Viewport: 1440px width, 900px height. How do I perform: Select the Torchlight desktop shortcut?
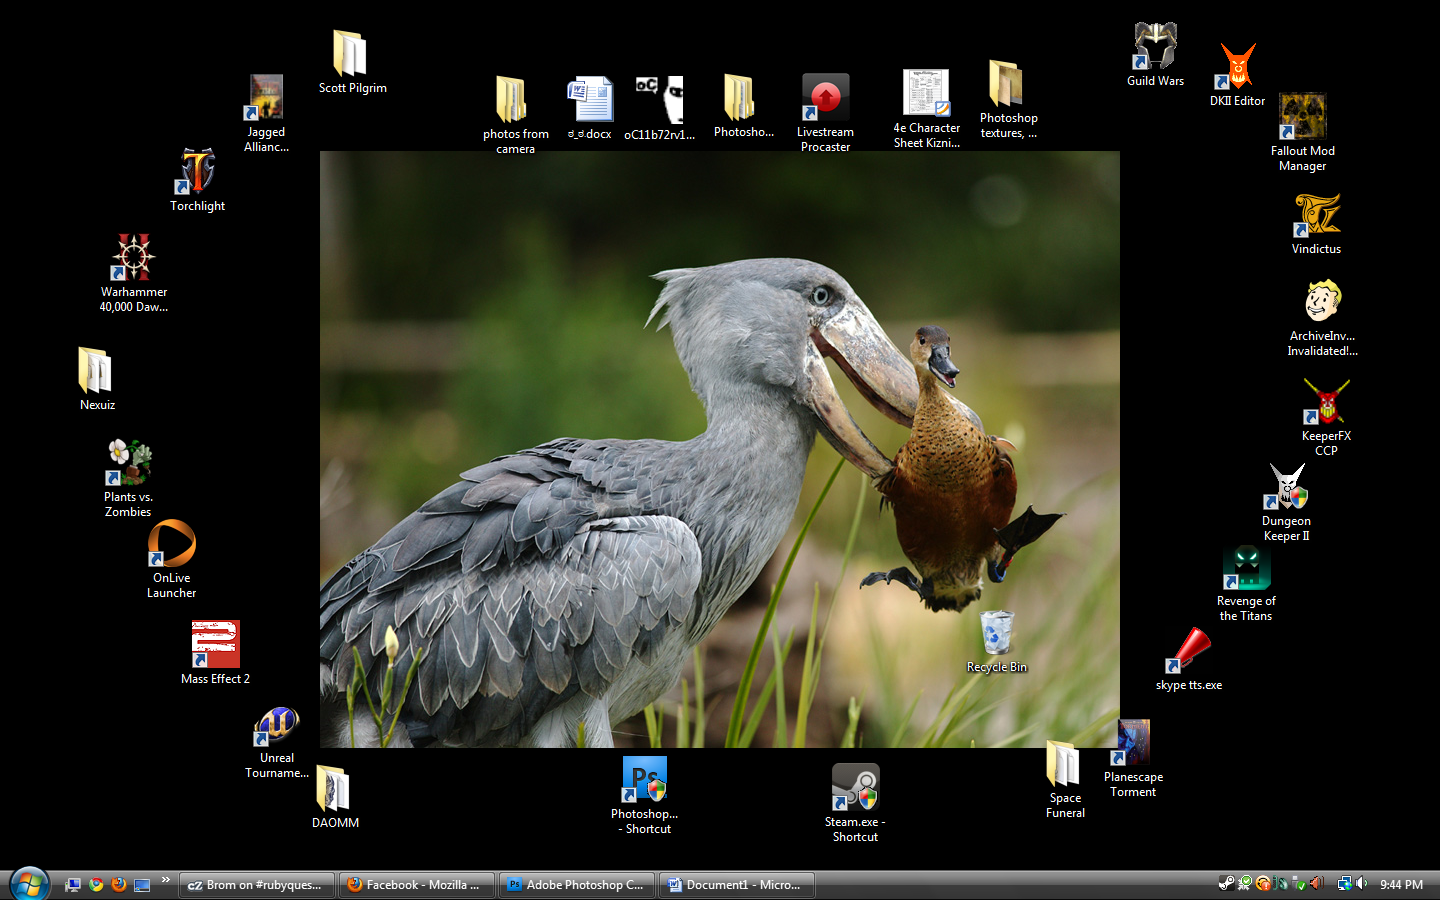click(197, 172)
